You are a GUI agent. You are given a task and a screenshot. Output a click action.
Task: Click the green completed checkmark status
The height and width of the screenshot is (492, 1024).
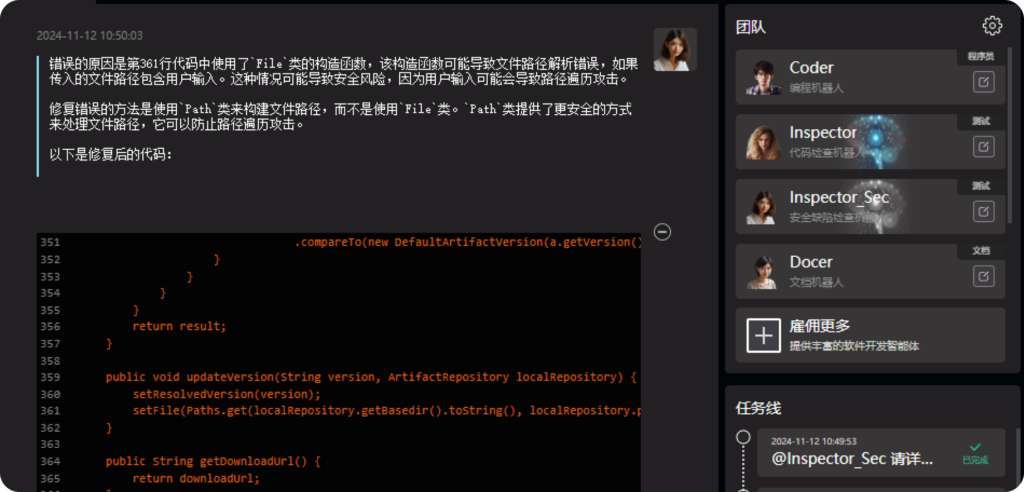click(x=974, y=449)
